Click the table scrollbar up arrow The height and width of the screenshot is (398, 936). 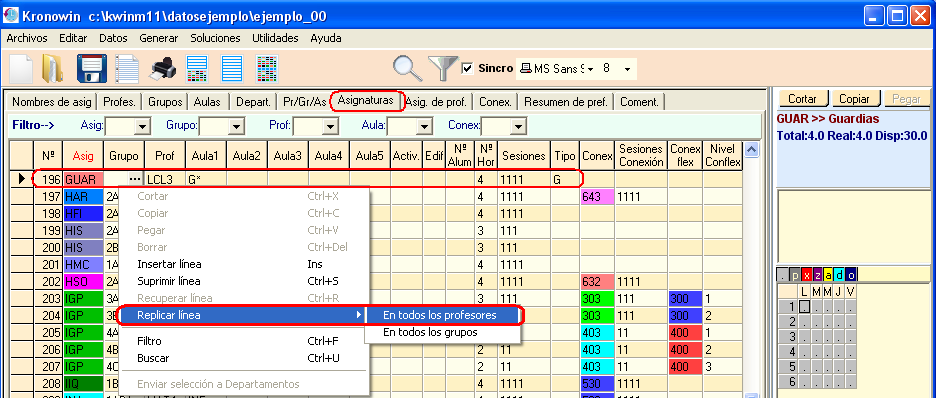tap(752, 149)
